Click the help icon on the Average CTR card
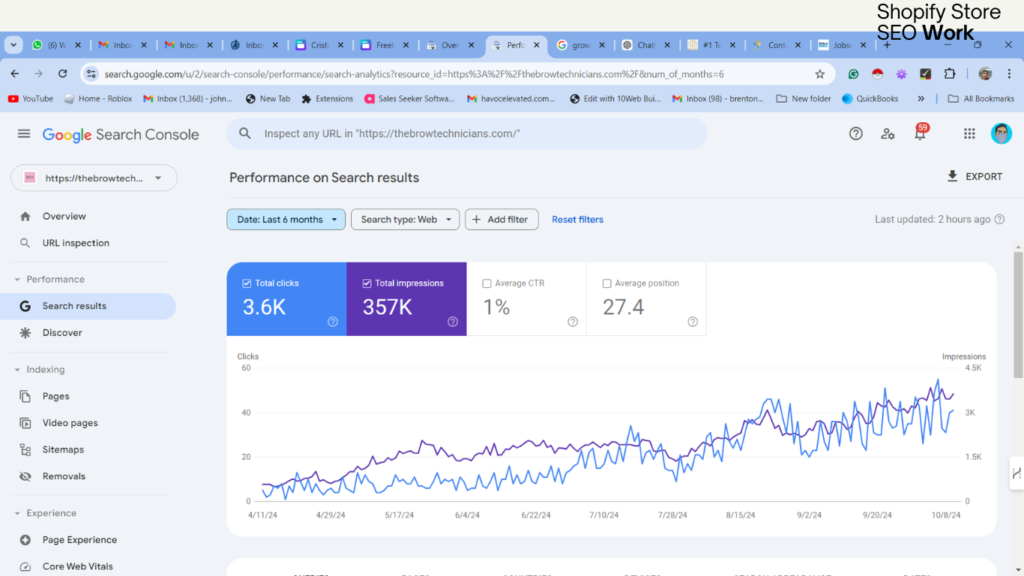 [x=573, y=322]
